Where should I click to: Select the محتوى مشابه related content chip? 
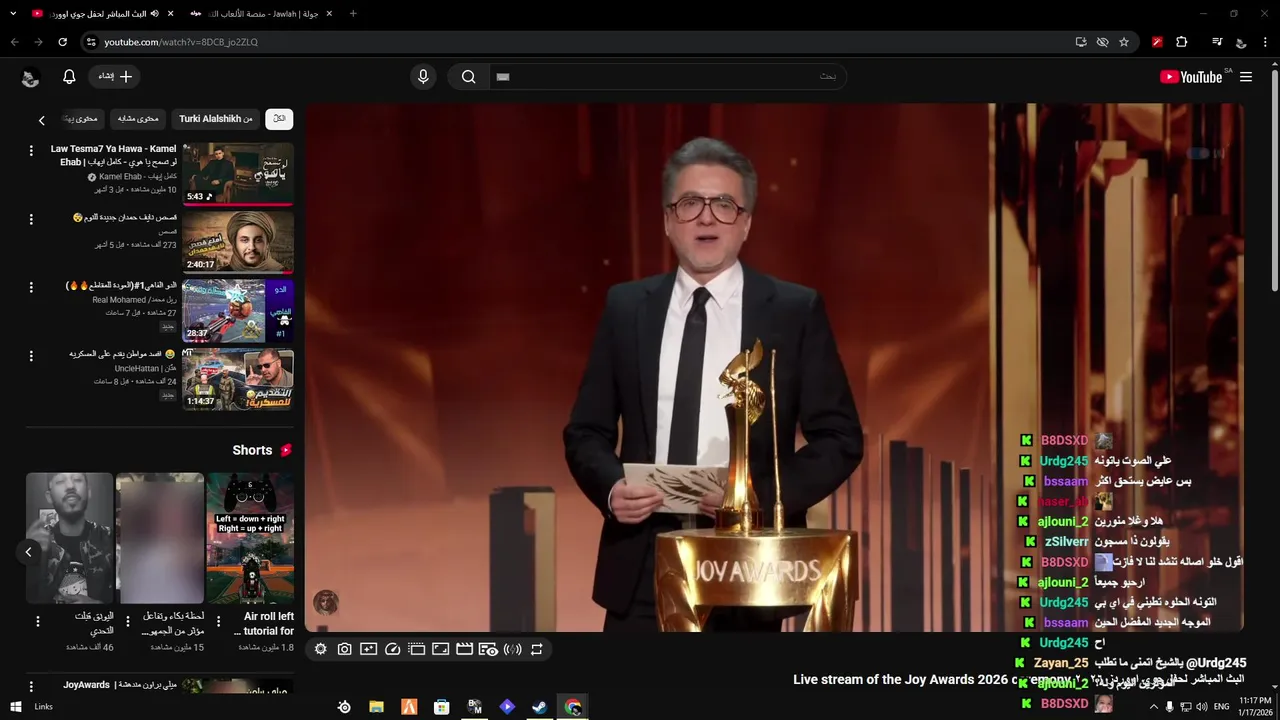[x=138, y=119]
